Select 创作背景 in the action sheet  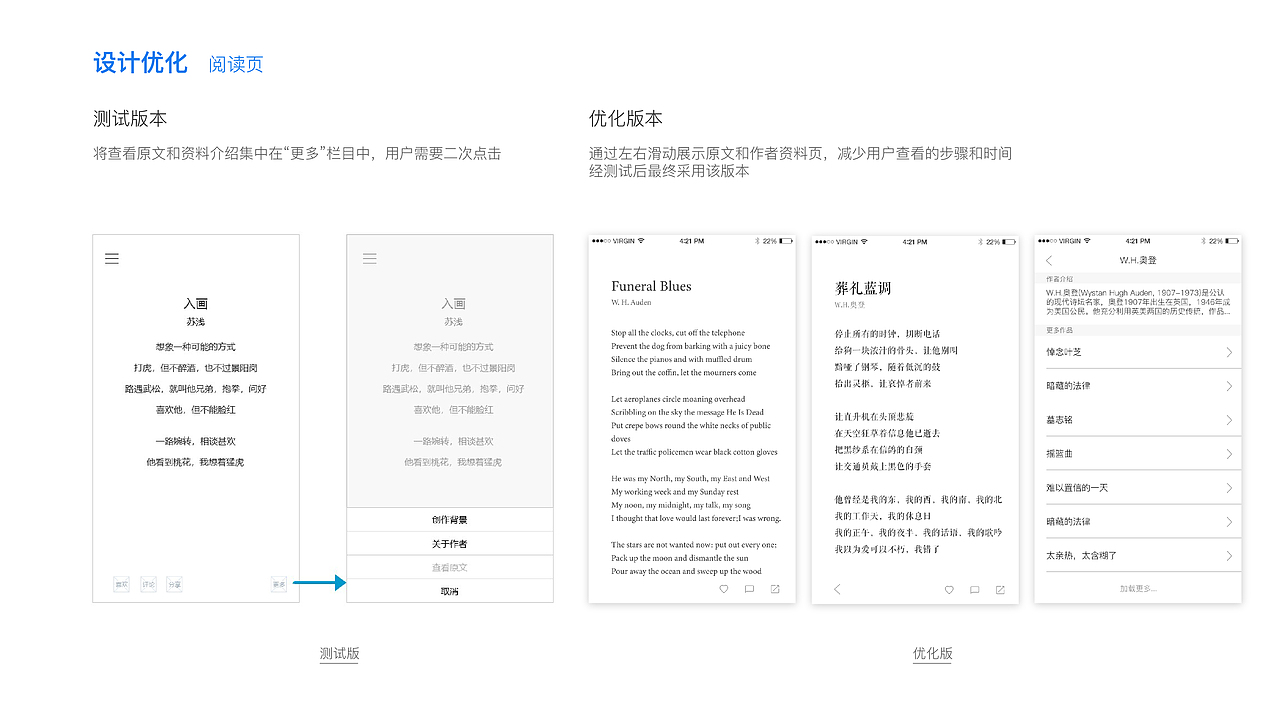(450, 518)
